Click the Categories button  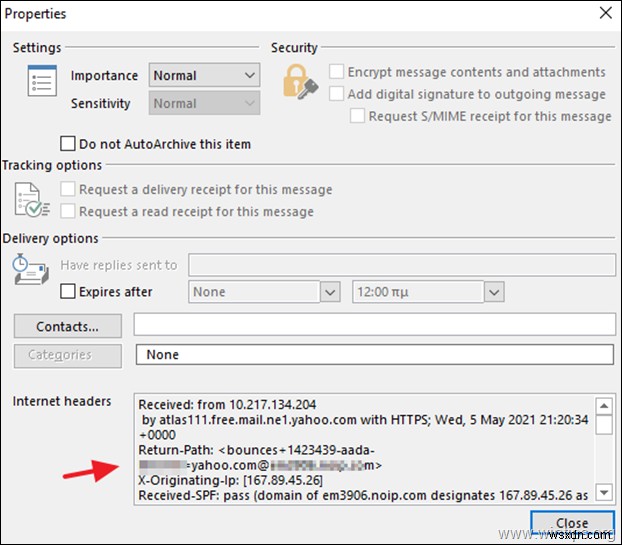(x=68, y=356)
